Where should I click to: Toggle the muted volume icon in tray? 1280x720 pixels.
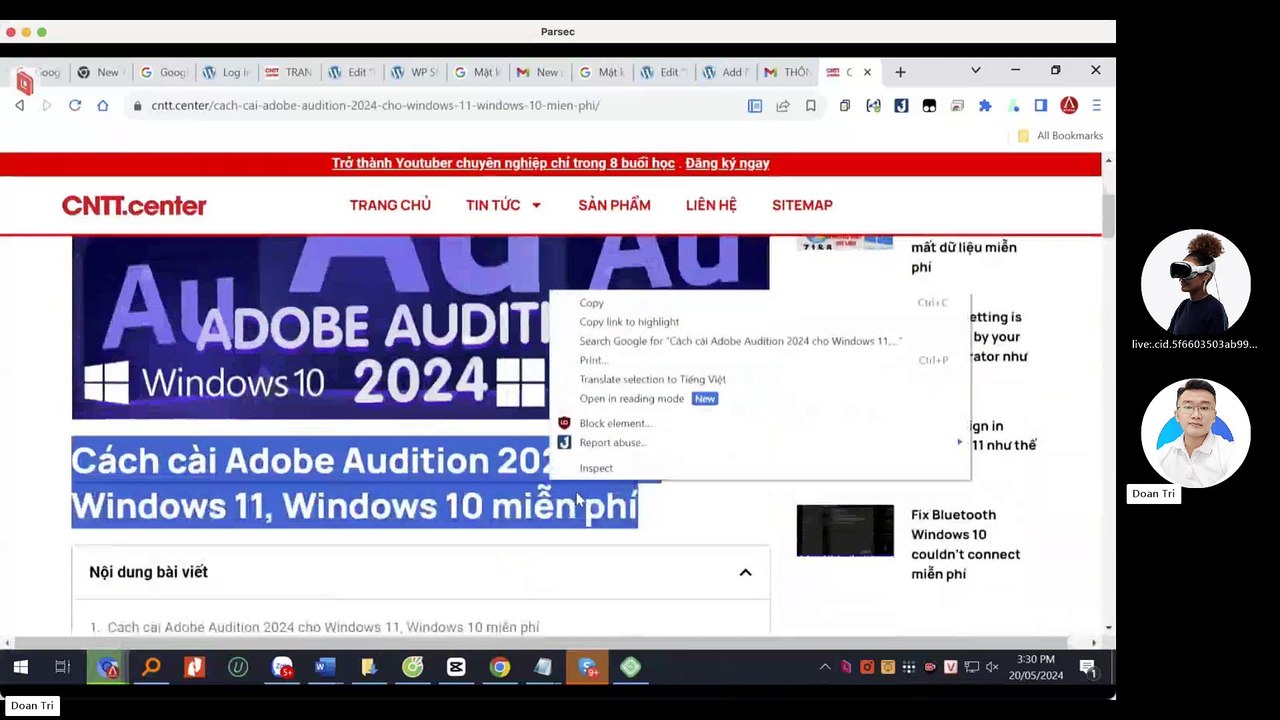[992, 667]
